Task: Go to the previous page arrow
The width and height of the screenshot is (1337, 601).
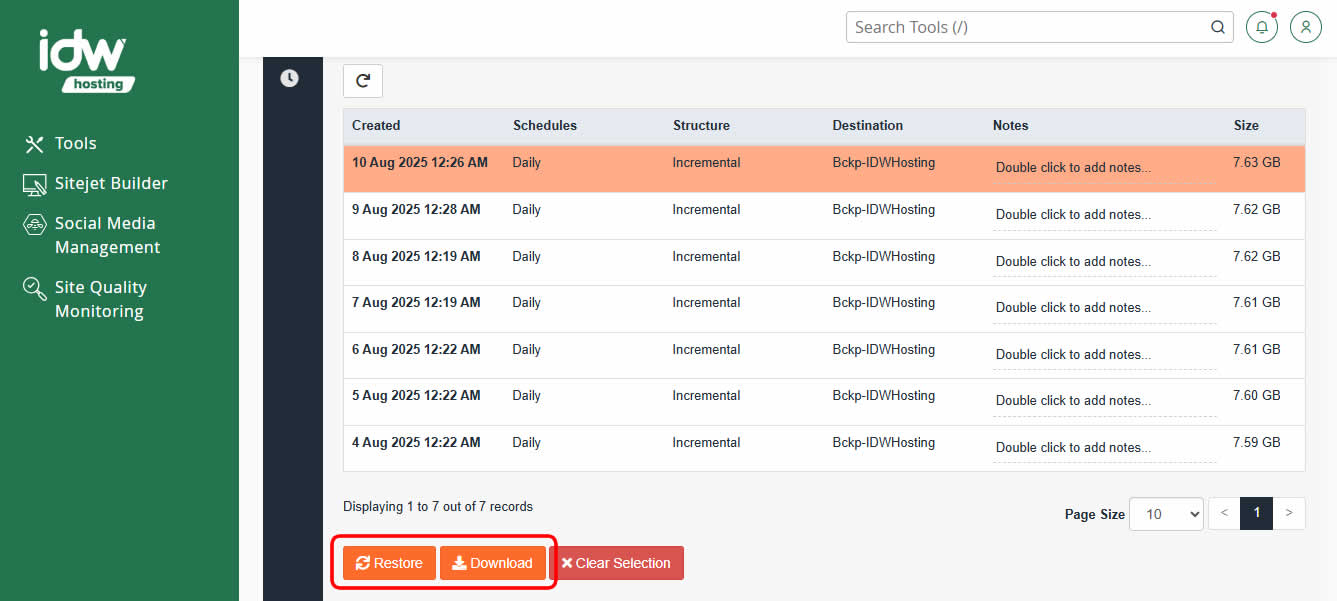Action: 1224,514
